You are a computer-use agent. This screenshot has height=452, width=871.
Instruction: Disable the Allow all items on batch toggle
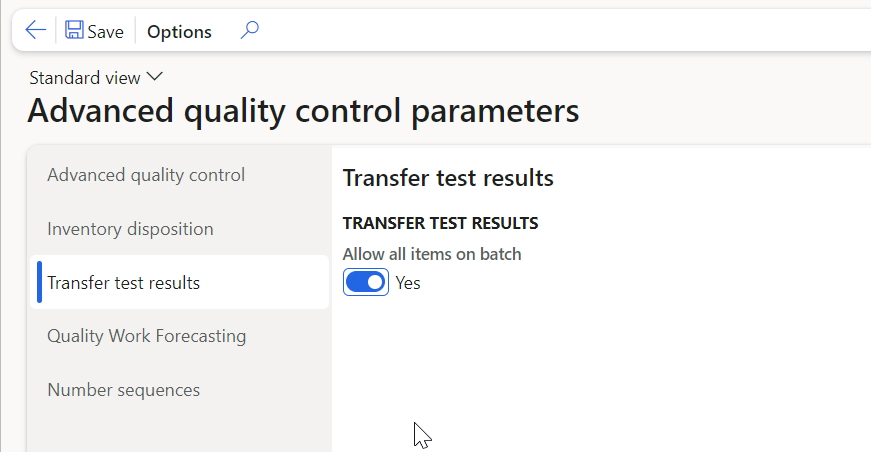365,283
